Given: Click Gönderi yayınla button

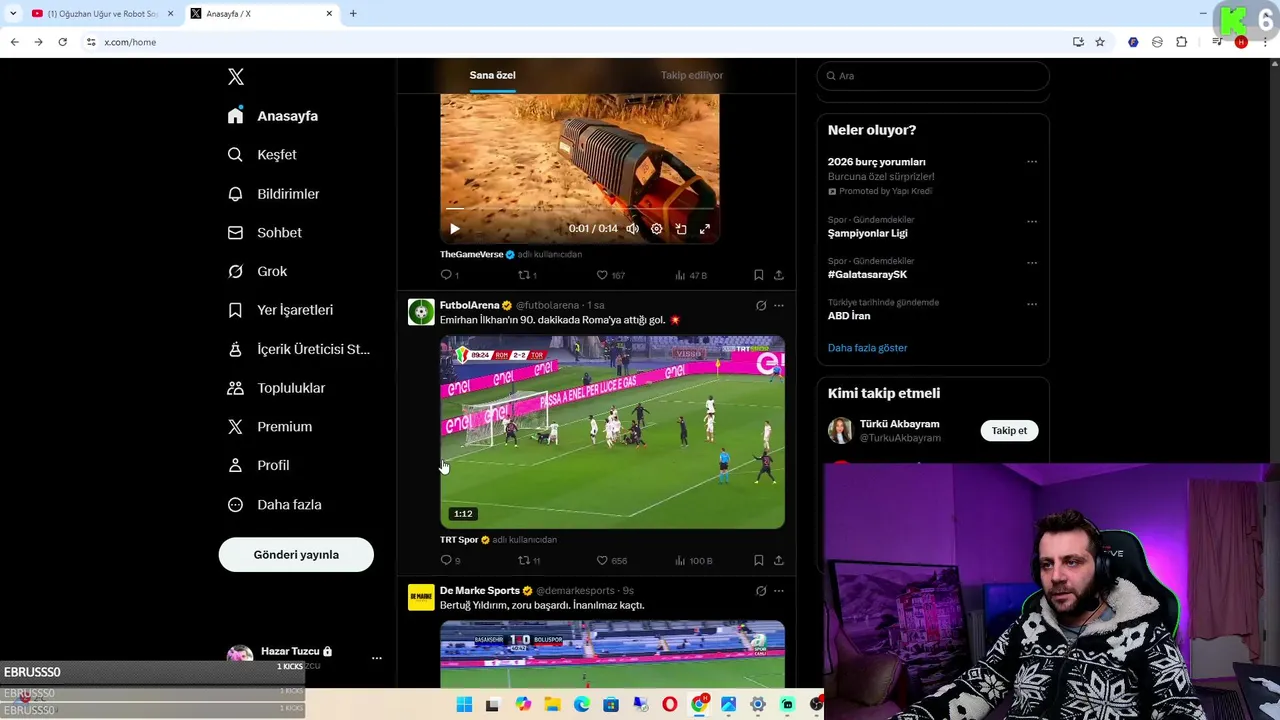Looking at the screenshot, I should (296, 555).
